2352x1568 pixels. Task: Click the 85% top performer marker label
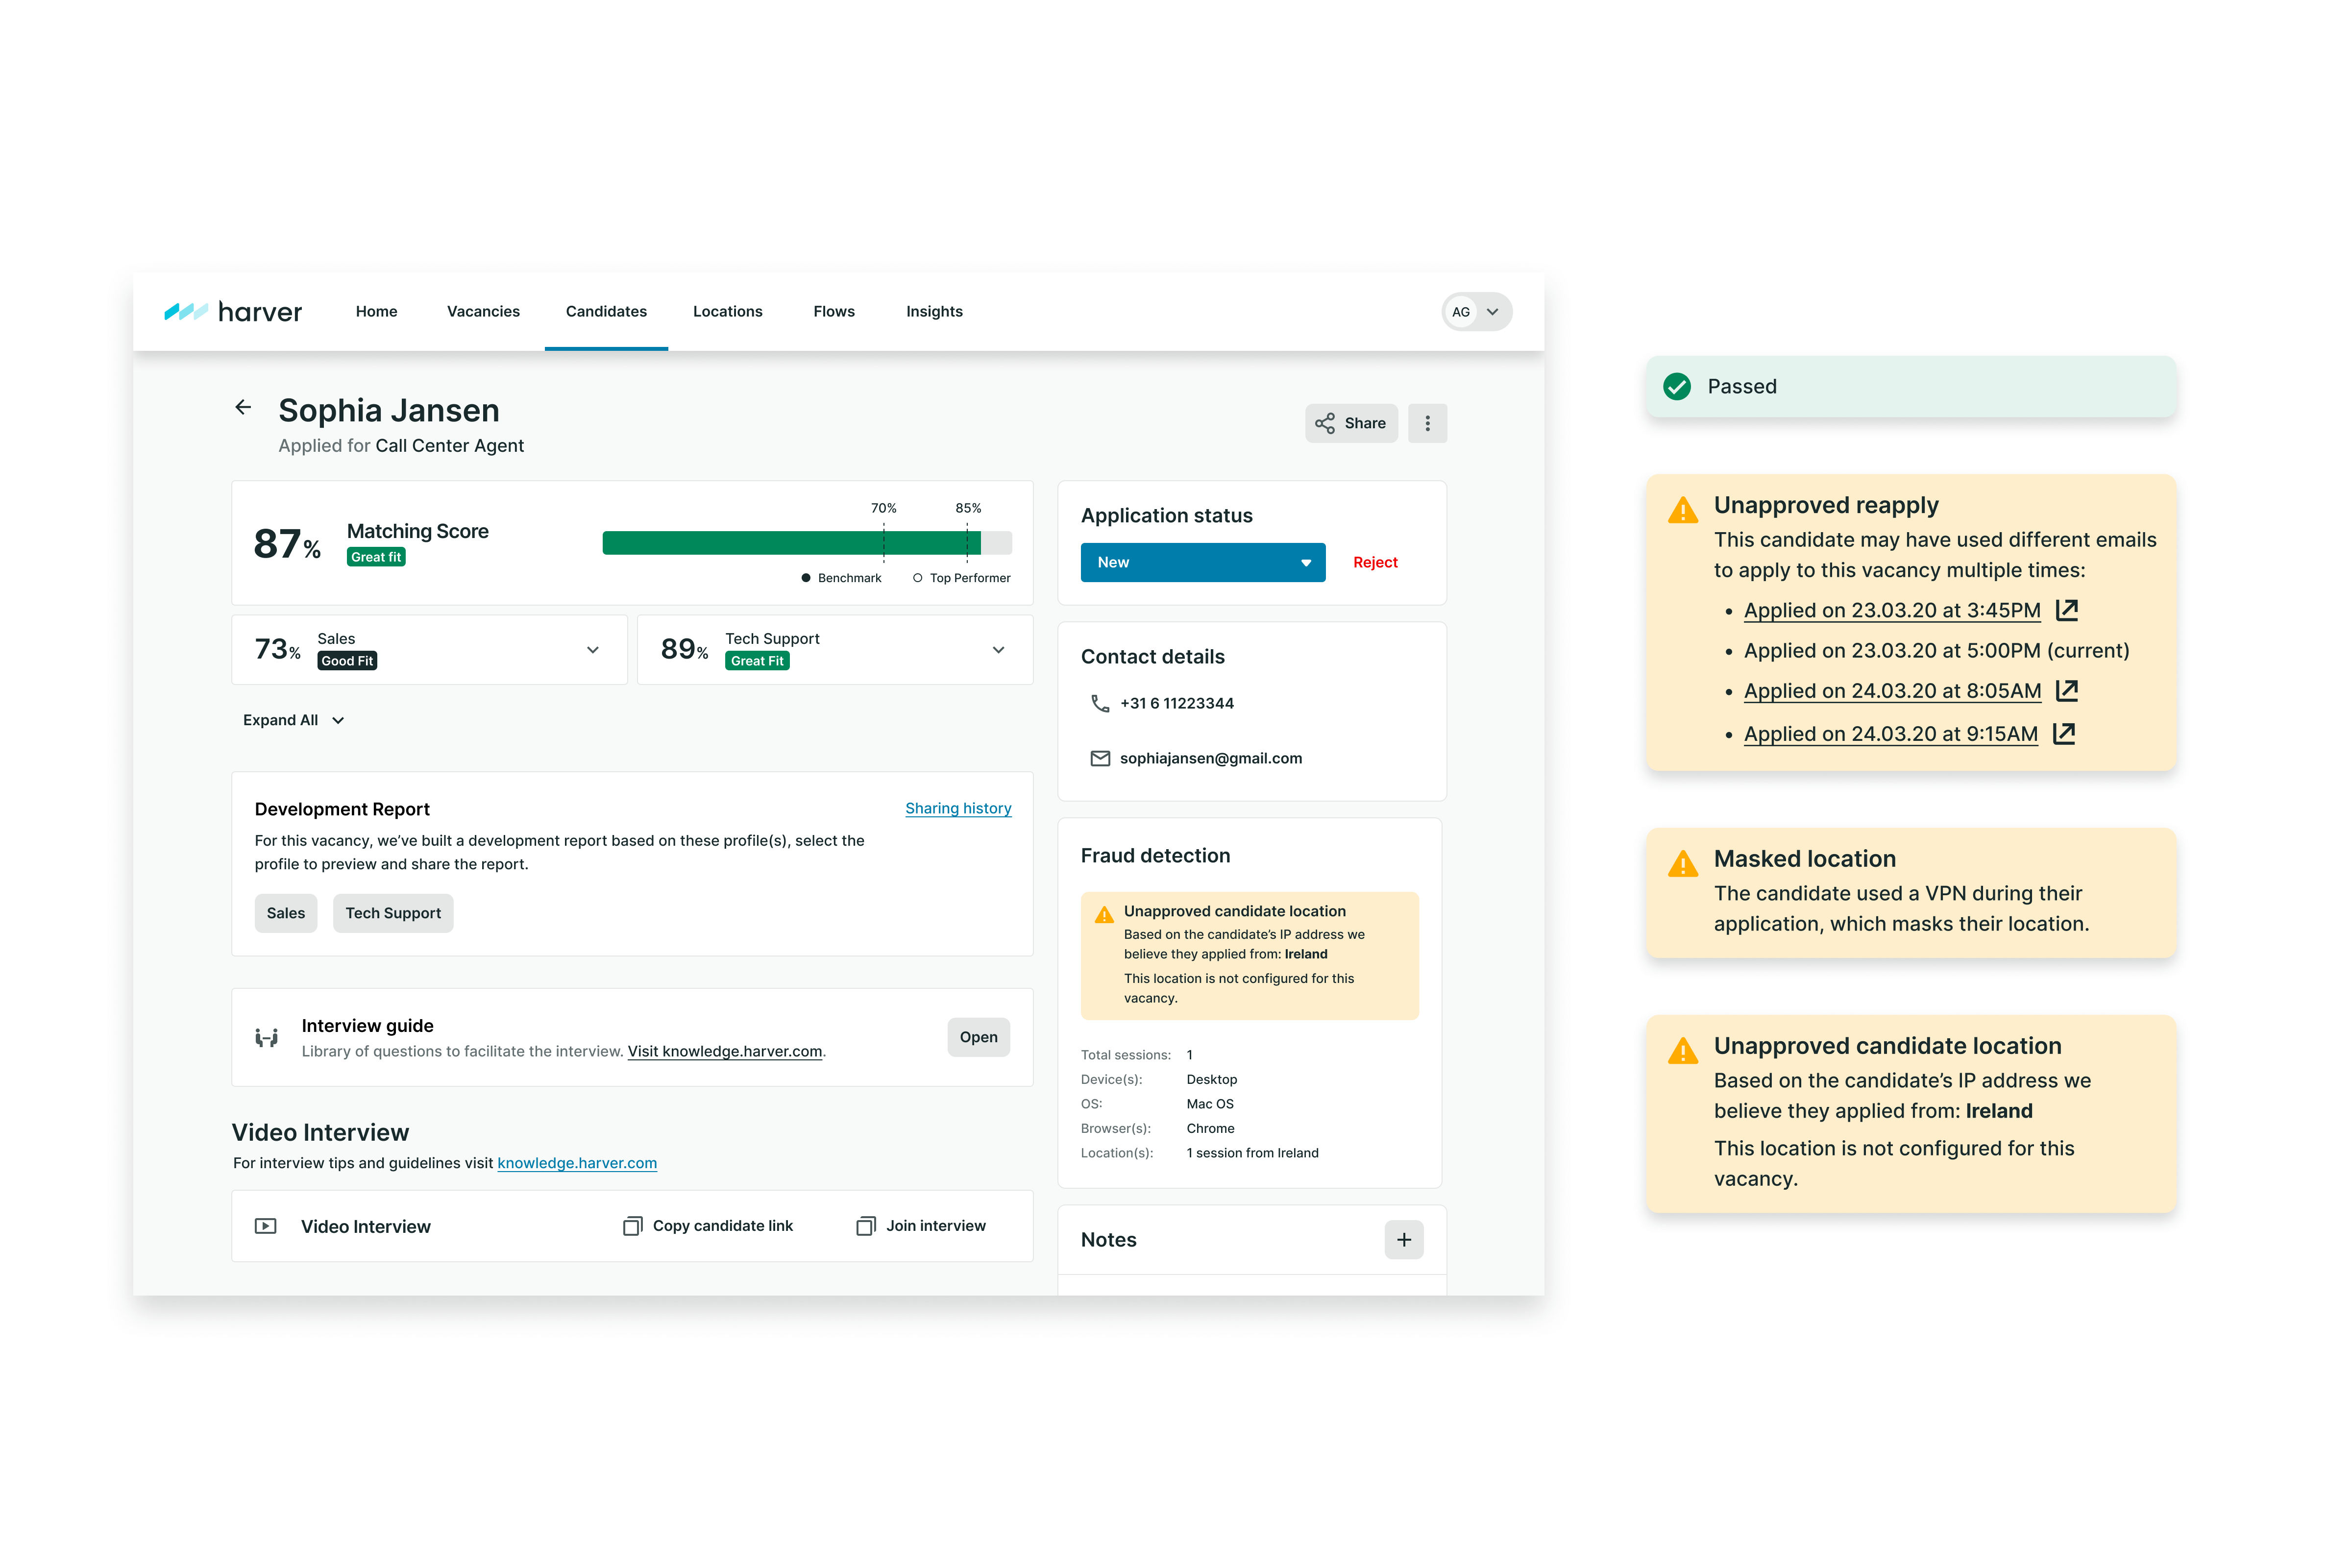click(x=968, y=508)
